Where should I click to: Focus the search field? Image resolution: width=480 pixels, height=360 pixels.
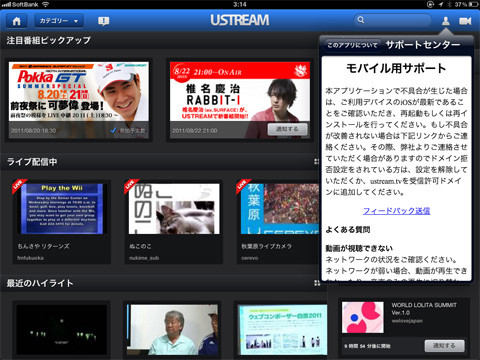coord(393,20)
